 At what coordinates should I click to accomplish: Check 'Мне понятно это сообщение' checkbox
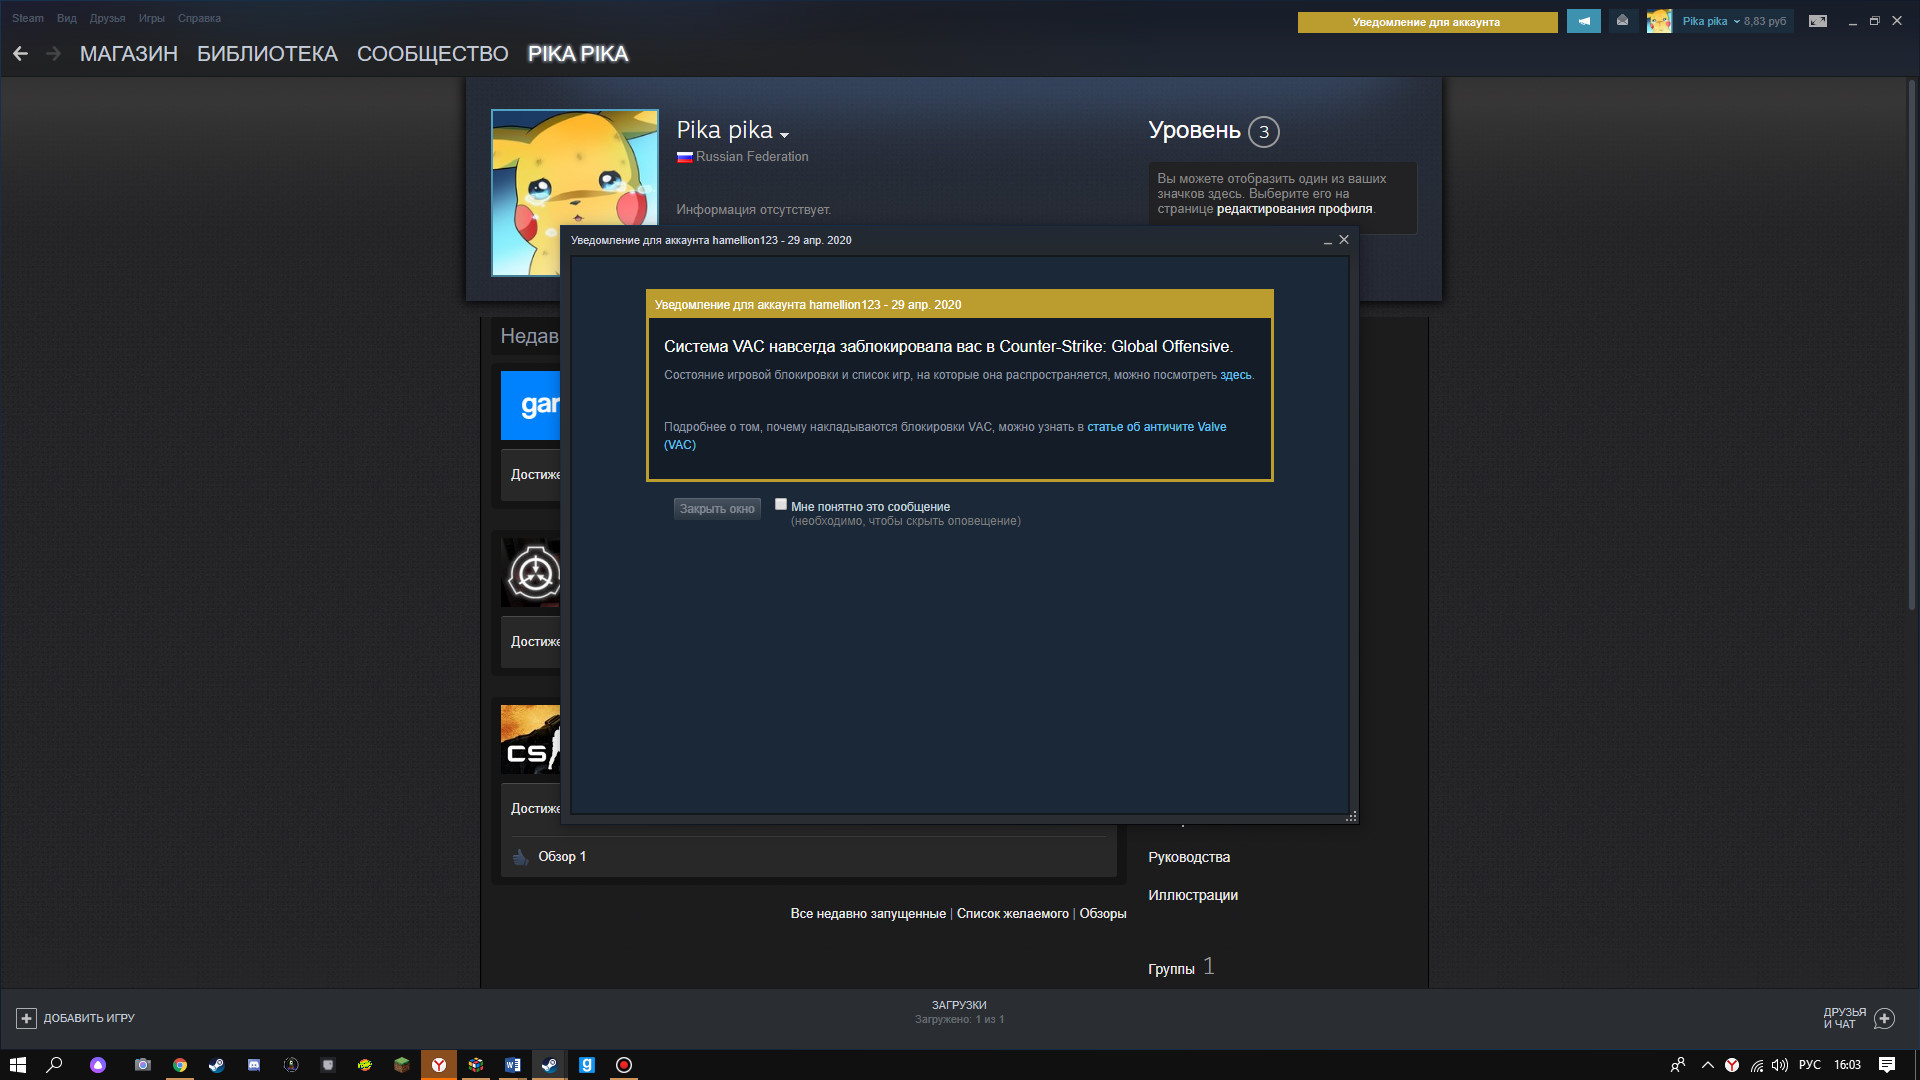(781, 505)
